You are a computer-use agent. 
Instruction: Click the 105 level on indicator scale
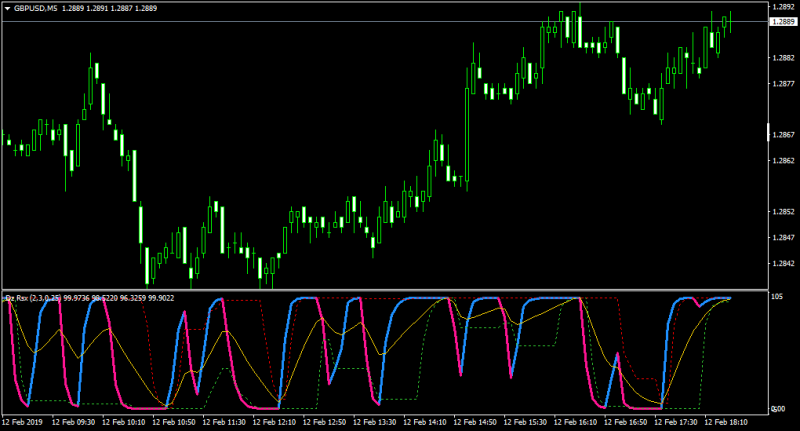pos(777,296)
